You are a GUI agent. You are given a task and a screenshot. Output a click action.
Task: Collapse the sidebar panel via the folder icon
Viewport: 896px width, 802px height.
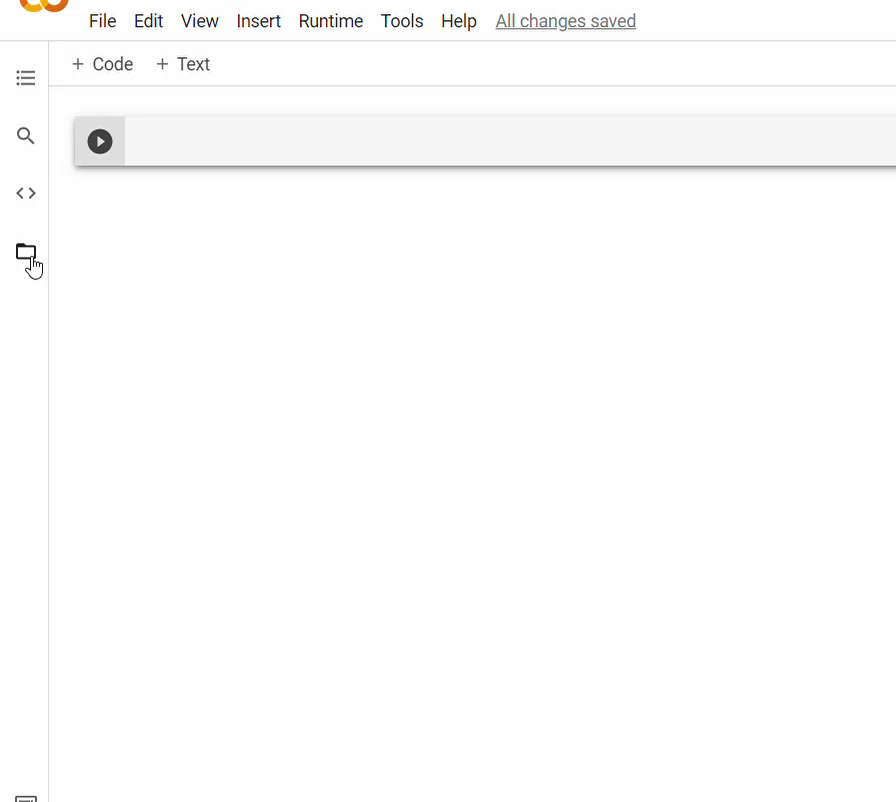point(25,253)
